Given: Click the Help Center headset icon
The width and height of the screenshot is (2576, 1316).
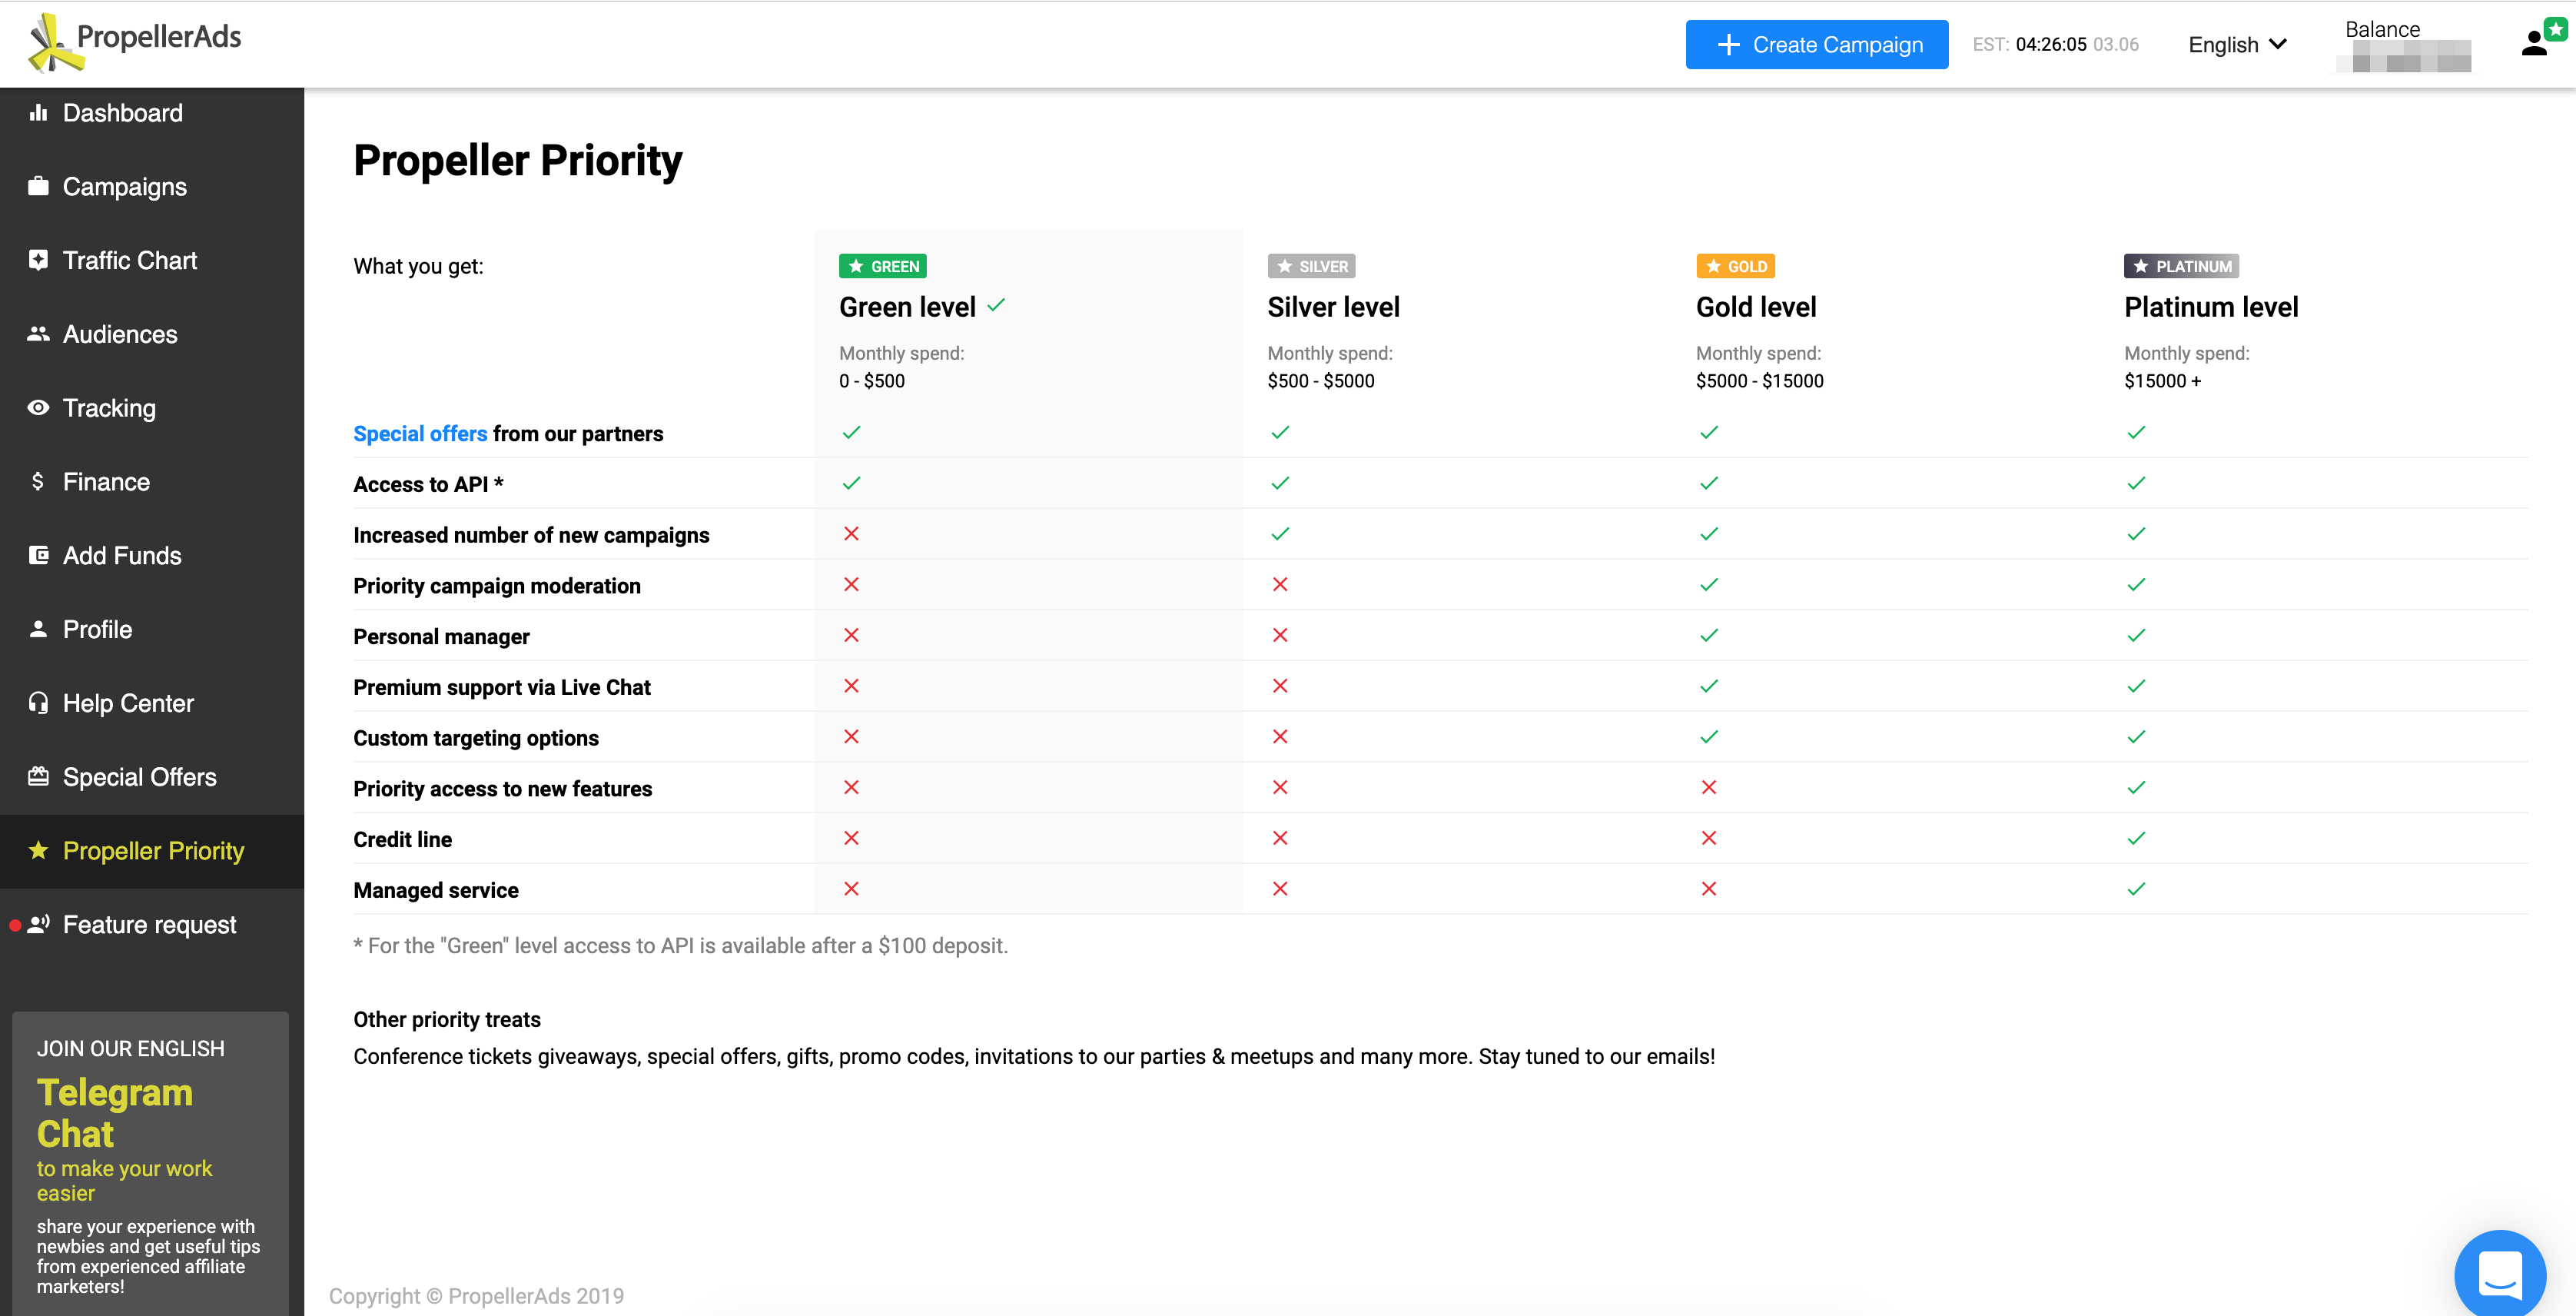Looking at the screenshot, I should point(38,703).
